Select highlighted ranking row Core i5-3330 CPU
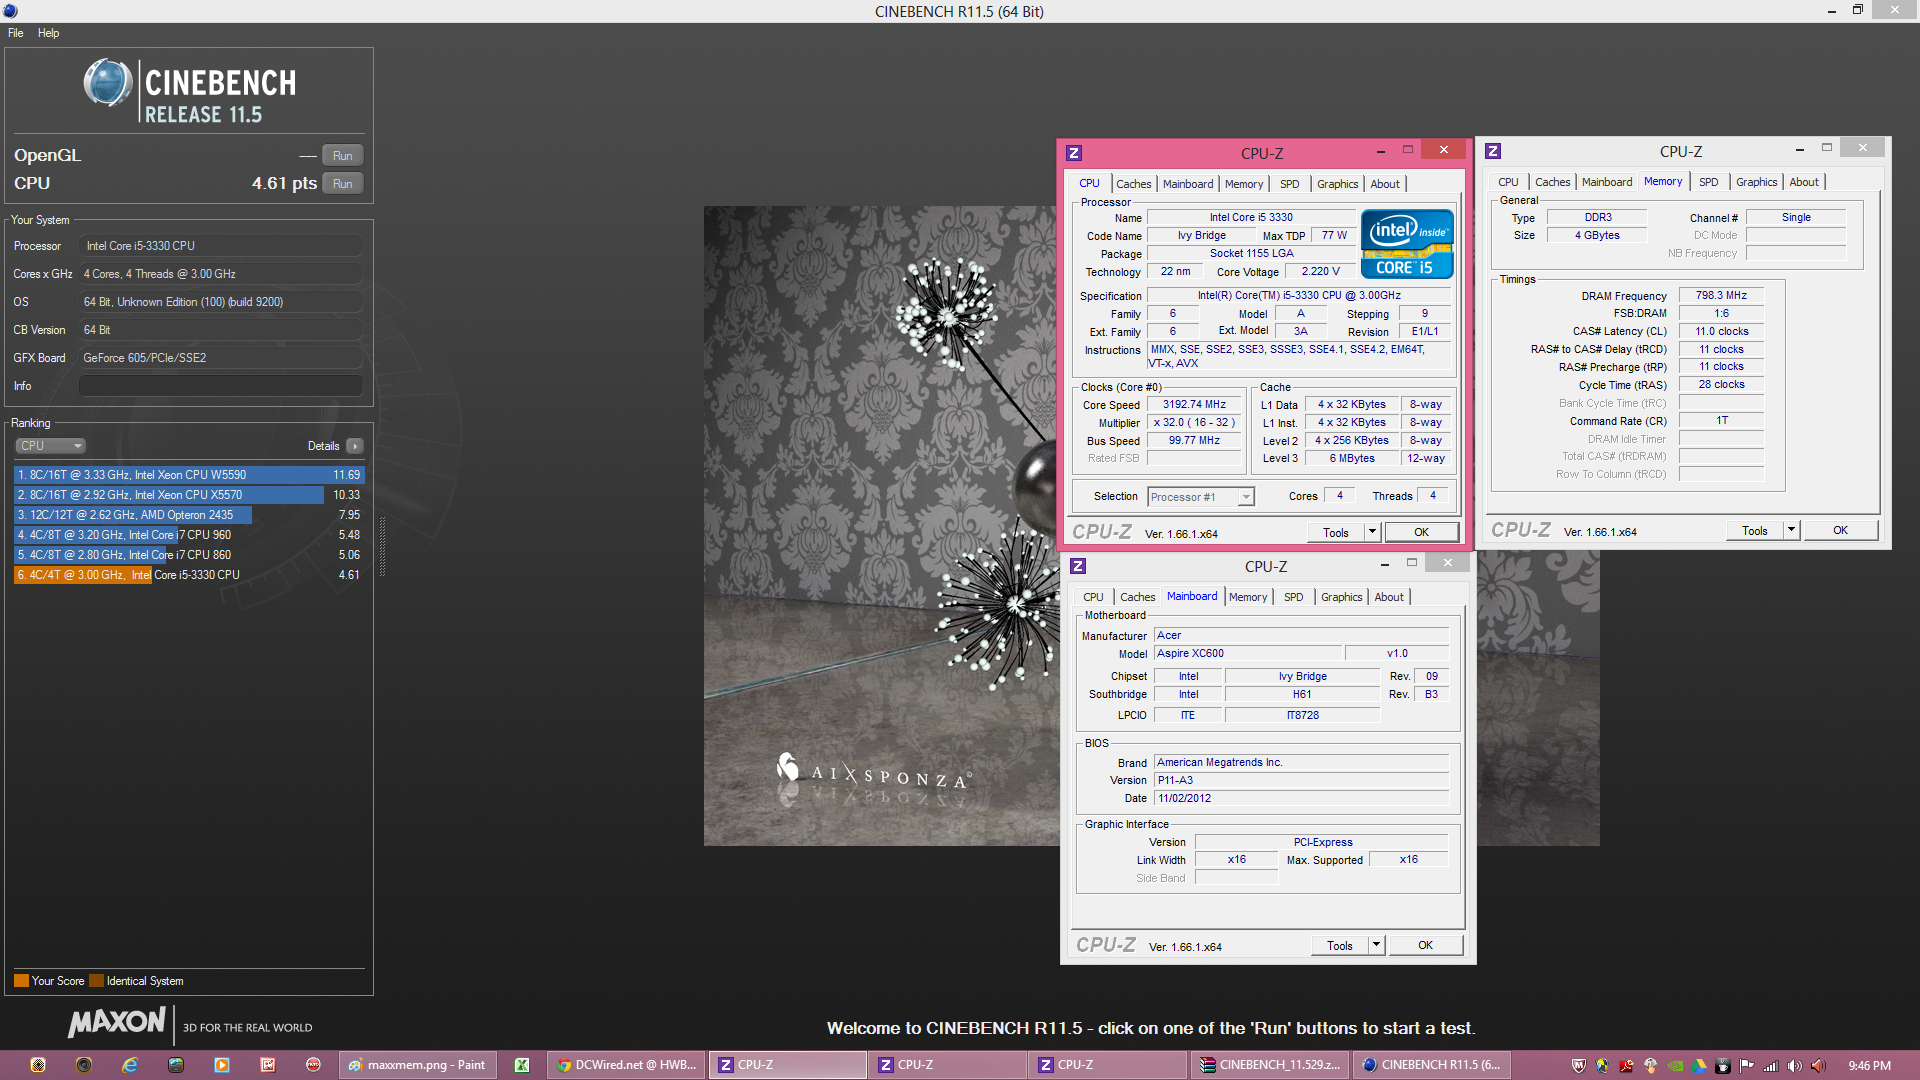This screenshot has width=1920, height=1080. tap(188, 575)
